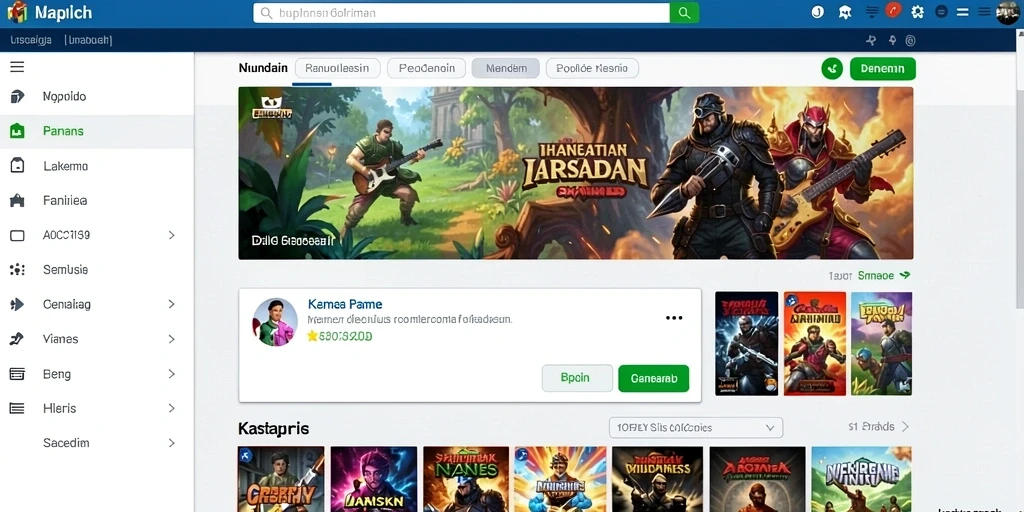Viewport: 1024px width, 512px height.
Task: Click the round green icon beside Denenin
Action: pos(832,69)
